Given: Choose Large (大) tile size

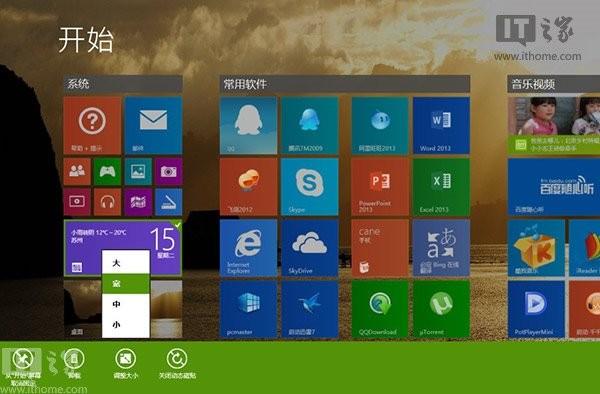Looking at the screenshot, I should pyautogui.click(x=126, y=263).
